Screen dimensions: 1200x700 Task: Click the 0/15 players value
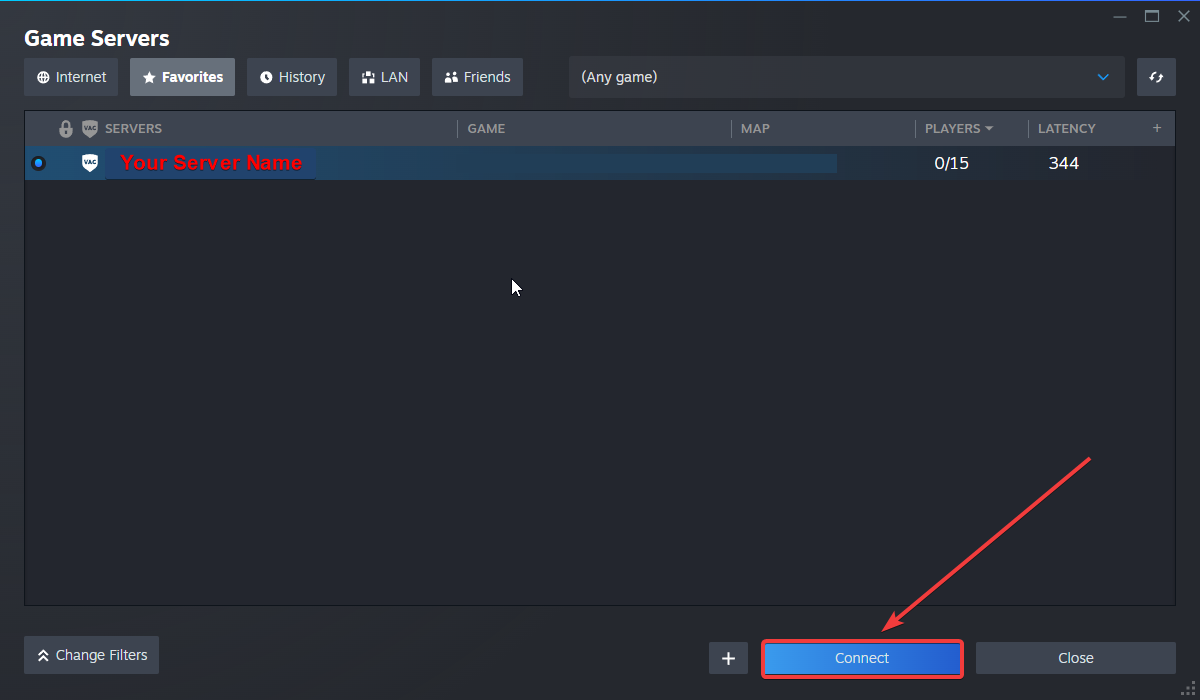[x=951, y=163]
